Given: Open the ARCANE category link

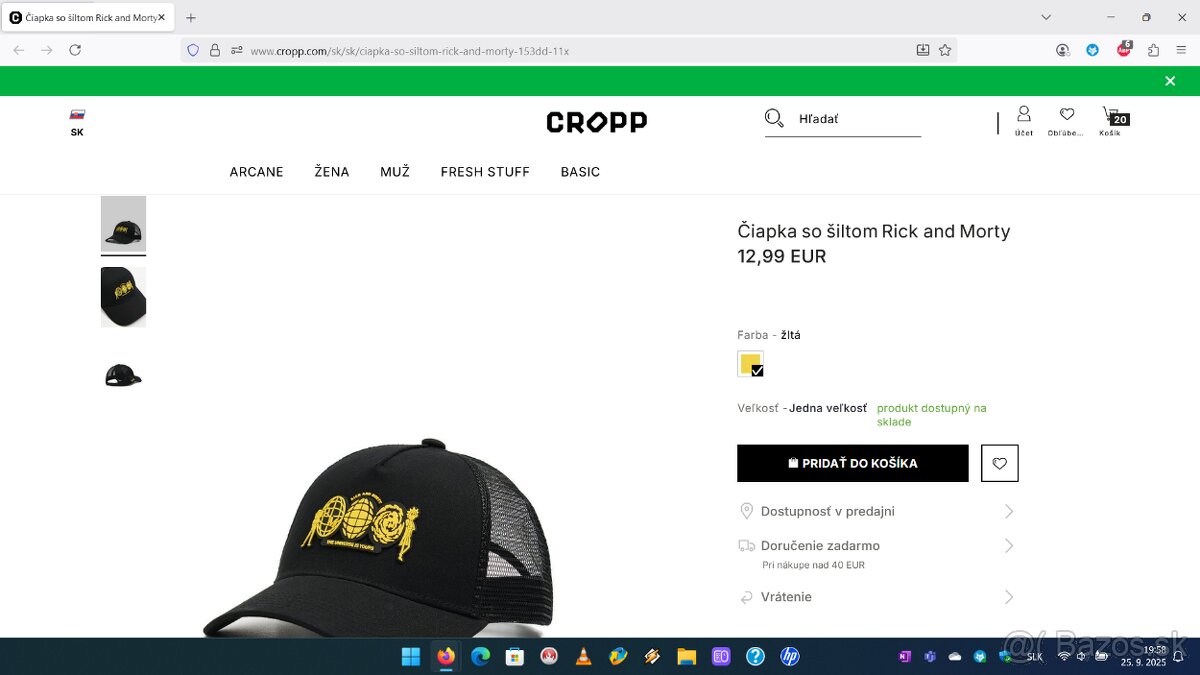Looking at the screenshot, I should click(x=257, y=172).
